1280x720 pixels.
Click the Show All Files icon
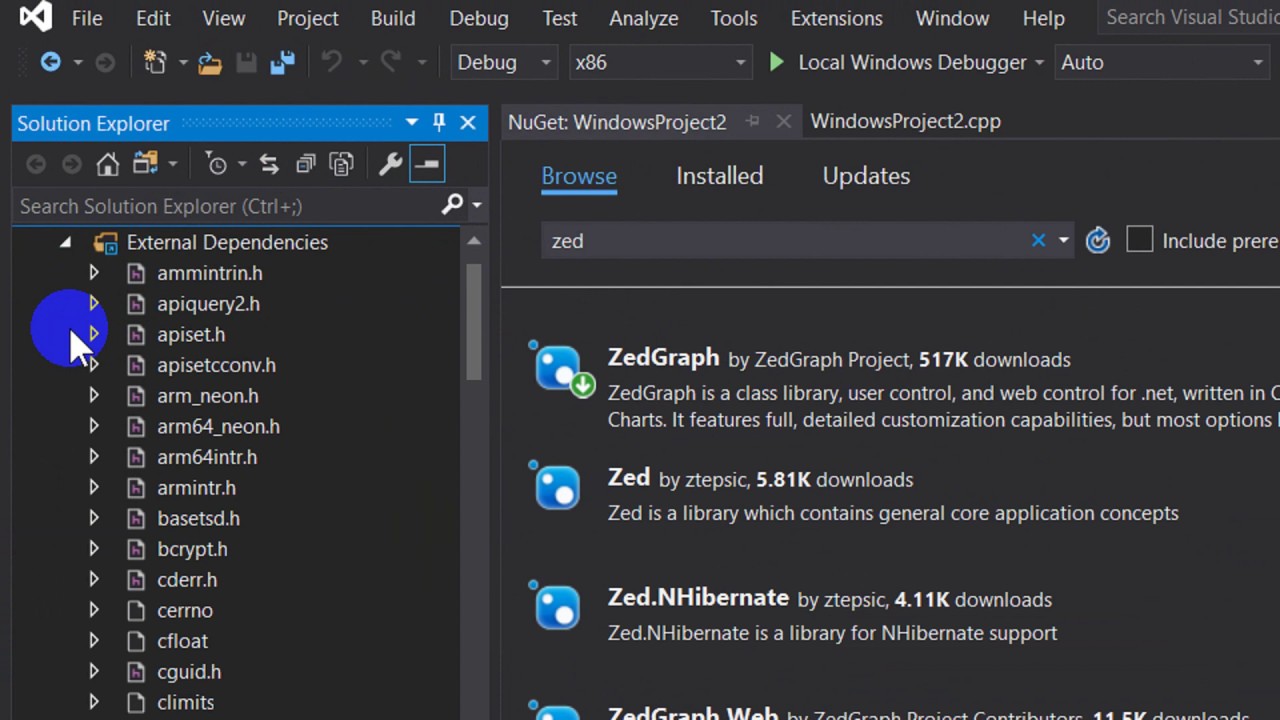(342, 164)
